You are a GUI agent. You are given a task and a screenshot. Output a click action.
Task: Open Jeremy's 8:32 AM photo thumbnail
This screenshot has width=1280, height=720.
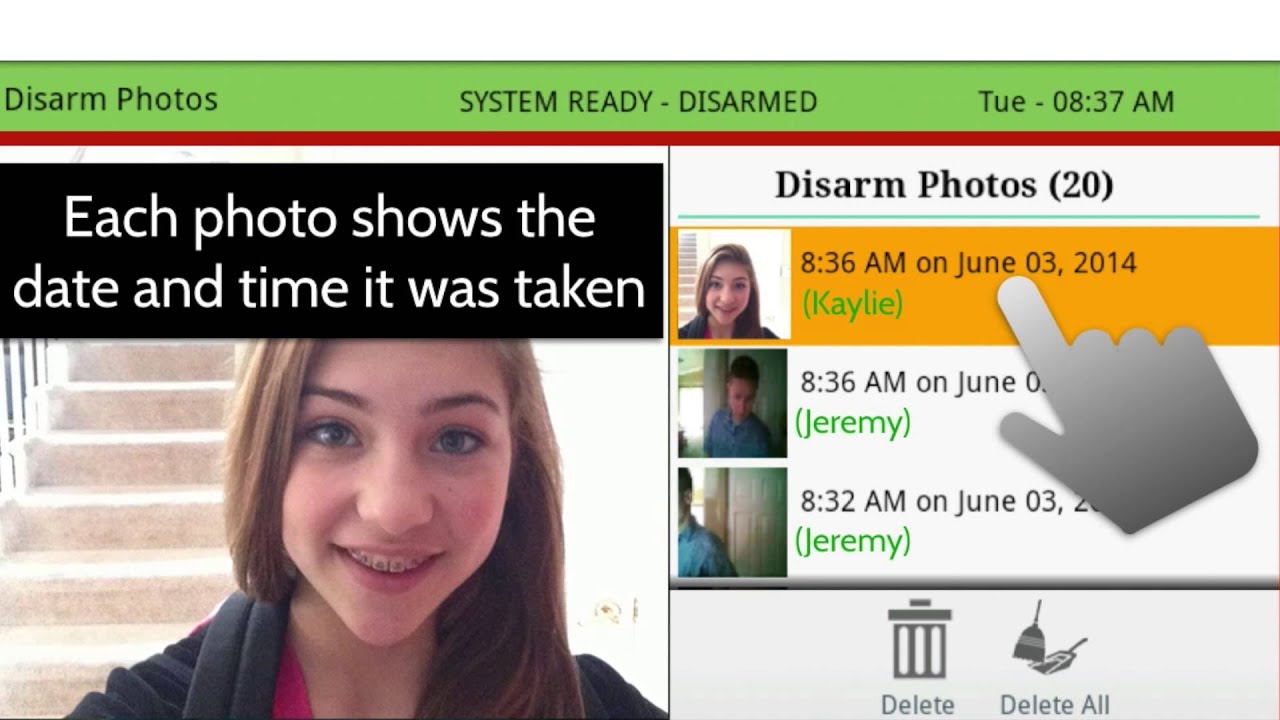[733, 522]
